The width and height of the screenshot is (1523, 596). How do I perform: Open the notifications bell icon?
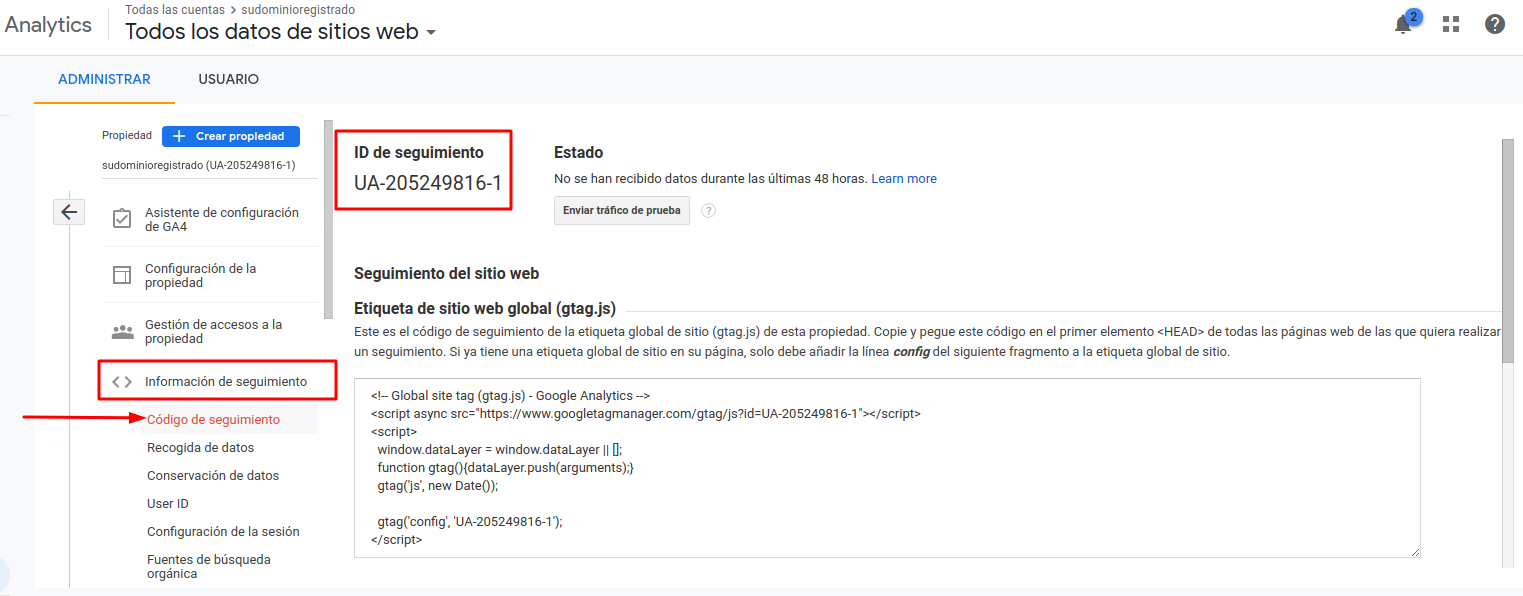pyautogui.click(x=1404, y=24)
